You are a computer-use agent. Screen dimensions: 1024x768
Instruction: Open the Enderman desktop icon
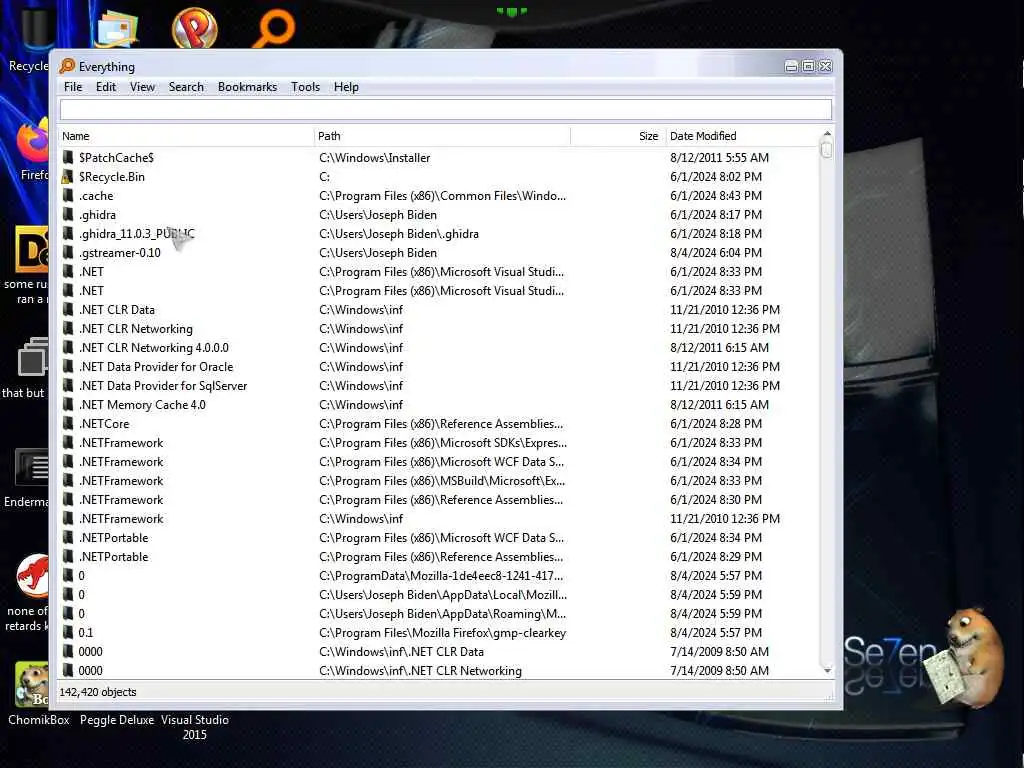point(33,467)
